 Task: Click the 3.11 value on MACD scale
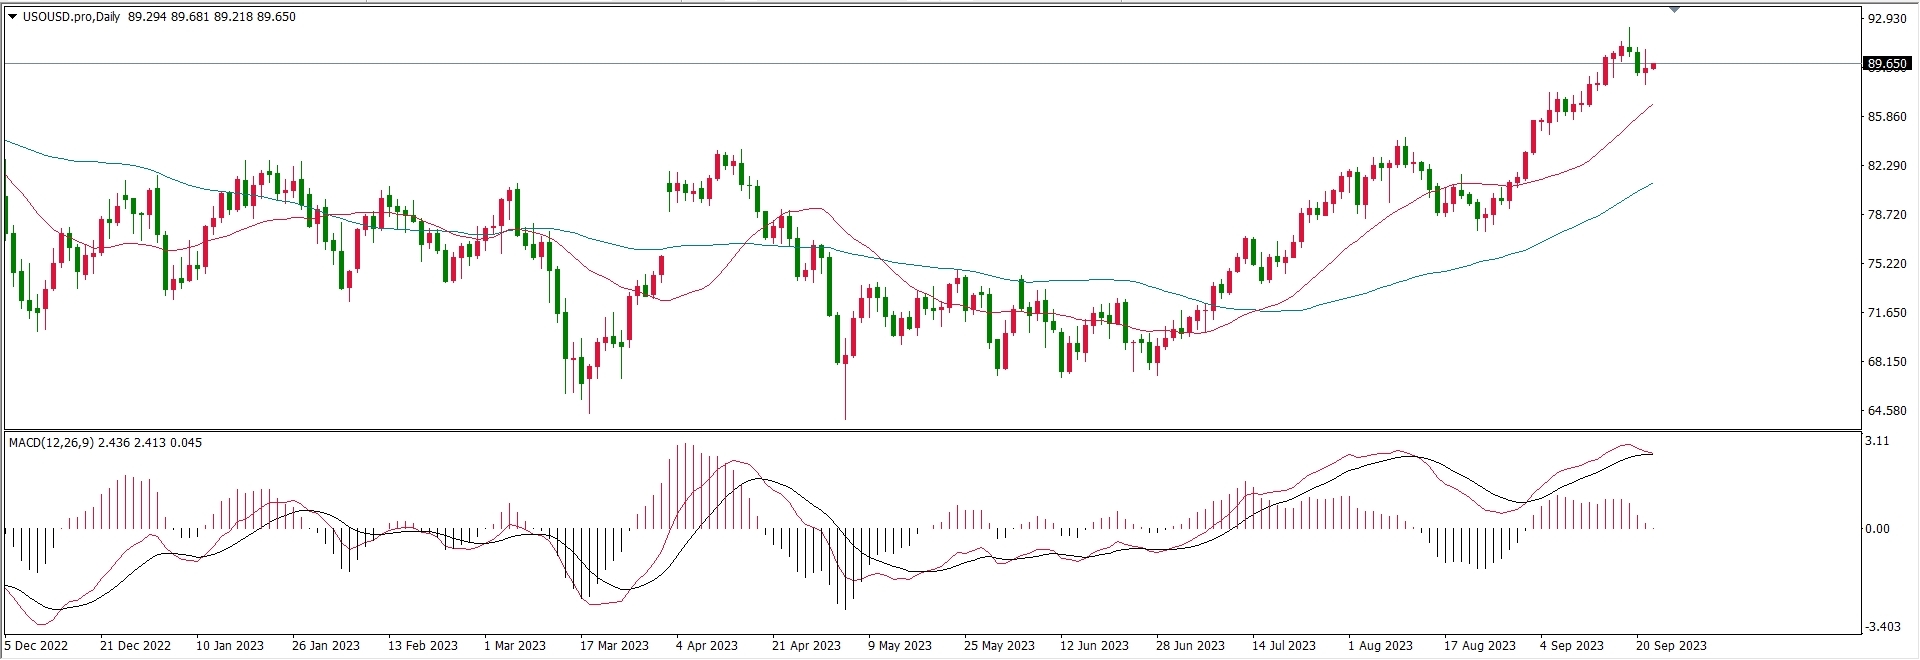pyautogui.click(x=1877, y=441)
